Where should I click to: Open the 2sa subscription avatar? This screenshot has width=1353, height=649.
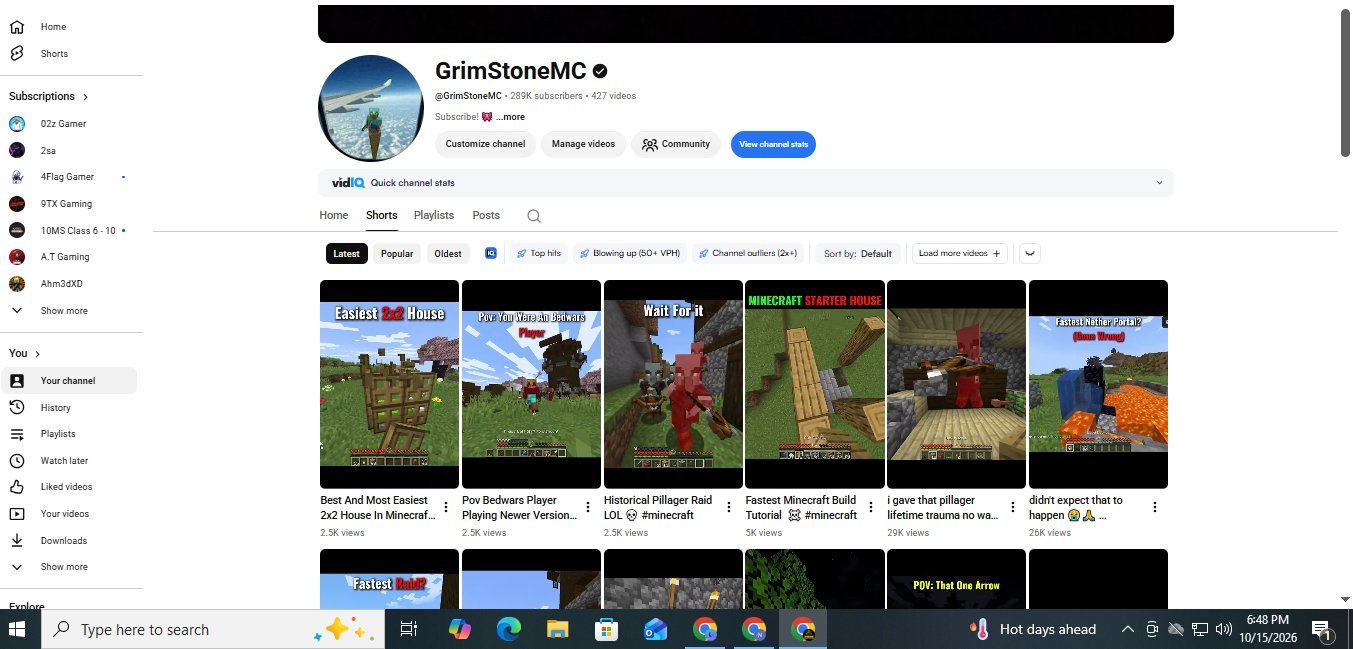[x=17, y=150]
